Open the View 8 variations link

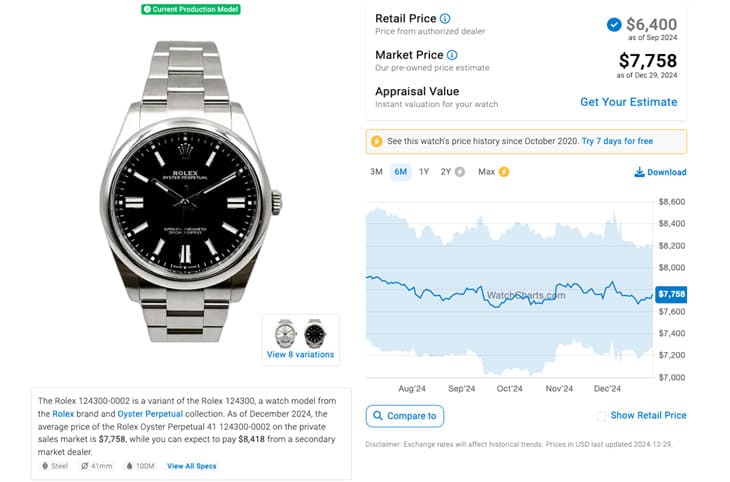pos(300,355)
